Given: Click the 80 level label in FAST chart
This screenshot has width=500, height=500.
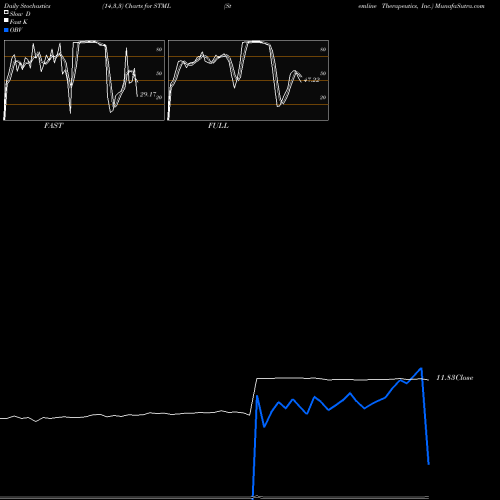Looking at the screenshot, I should 159,49.
